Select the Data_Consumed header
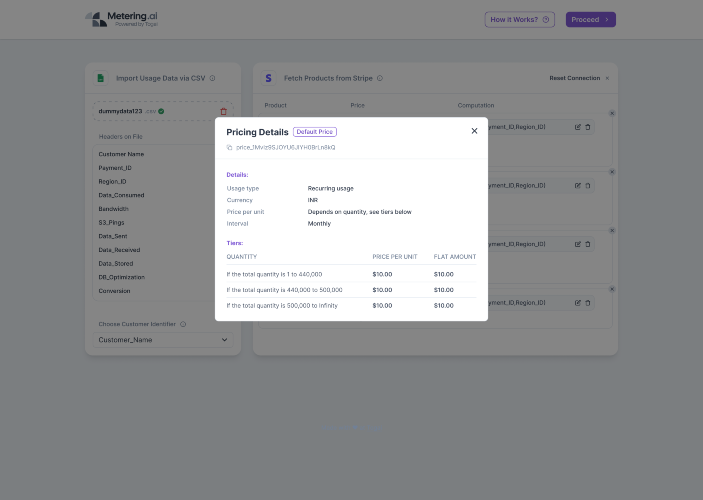 [x=121, y=196]
